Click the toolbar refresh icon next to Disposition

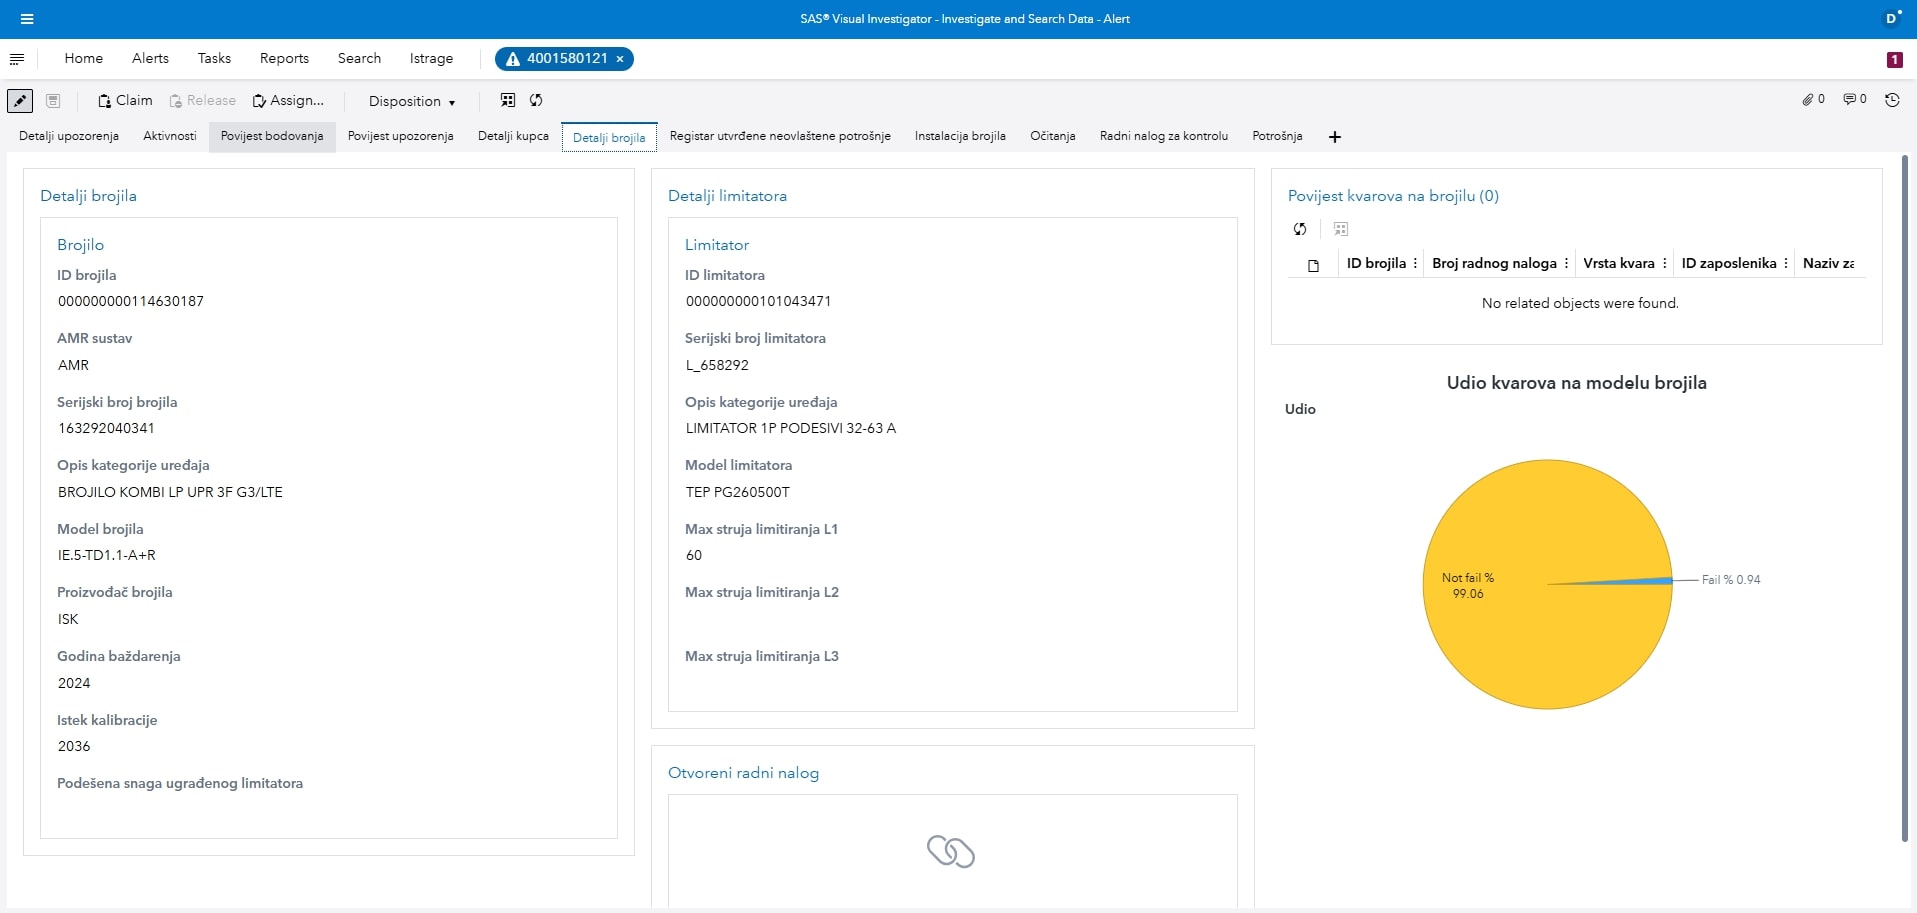pyautogui.click(x=536, y=100)
